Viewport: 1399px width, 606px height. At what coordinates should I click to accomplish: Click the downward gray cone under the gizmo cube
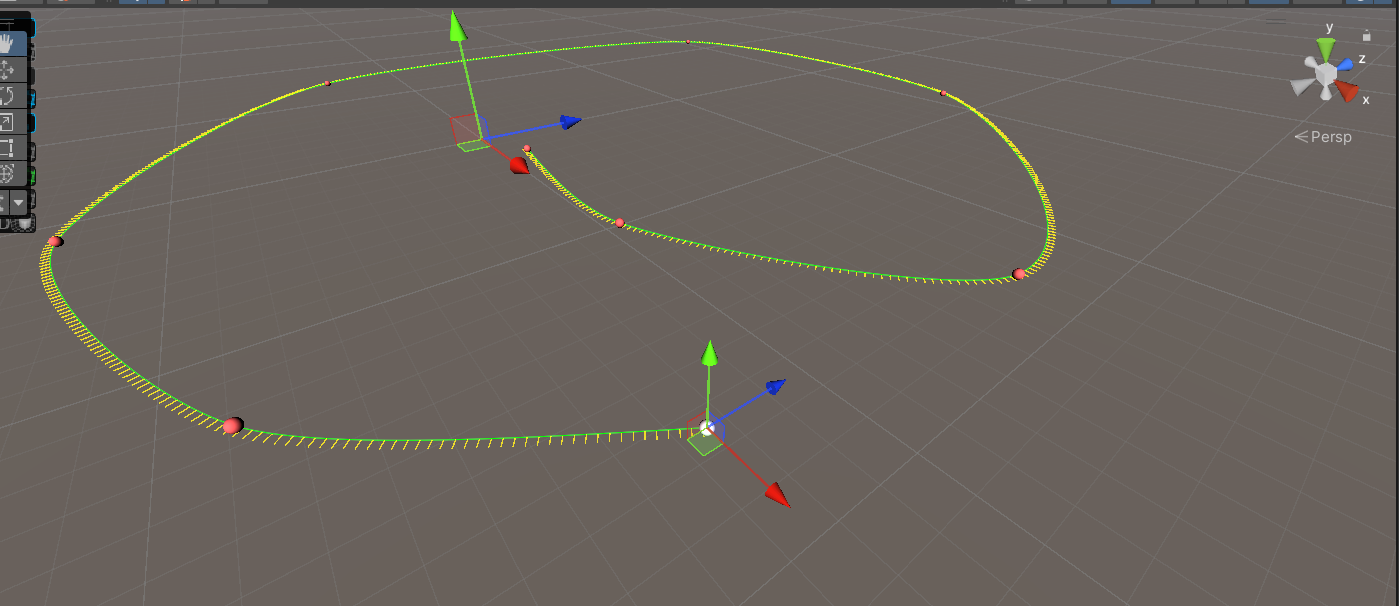(1327, 94)
